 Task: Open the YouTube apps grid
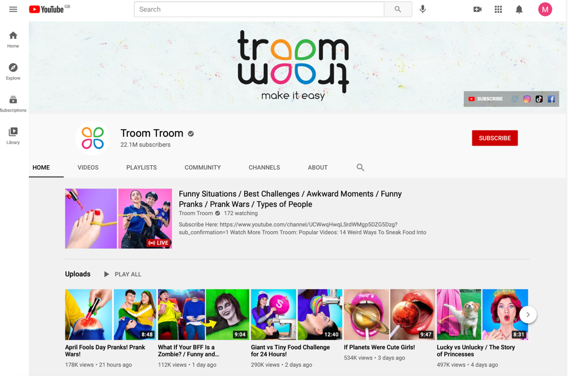pos(498,9)
